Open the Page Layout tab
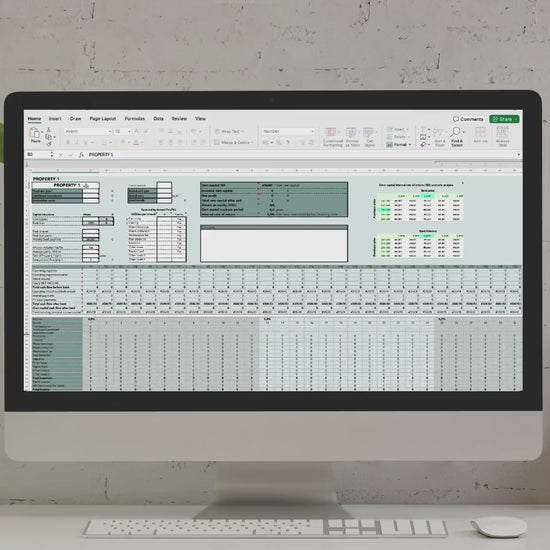Image resolution: width=550 pixels, height=550 pixels. tap(102, 119)
